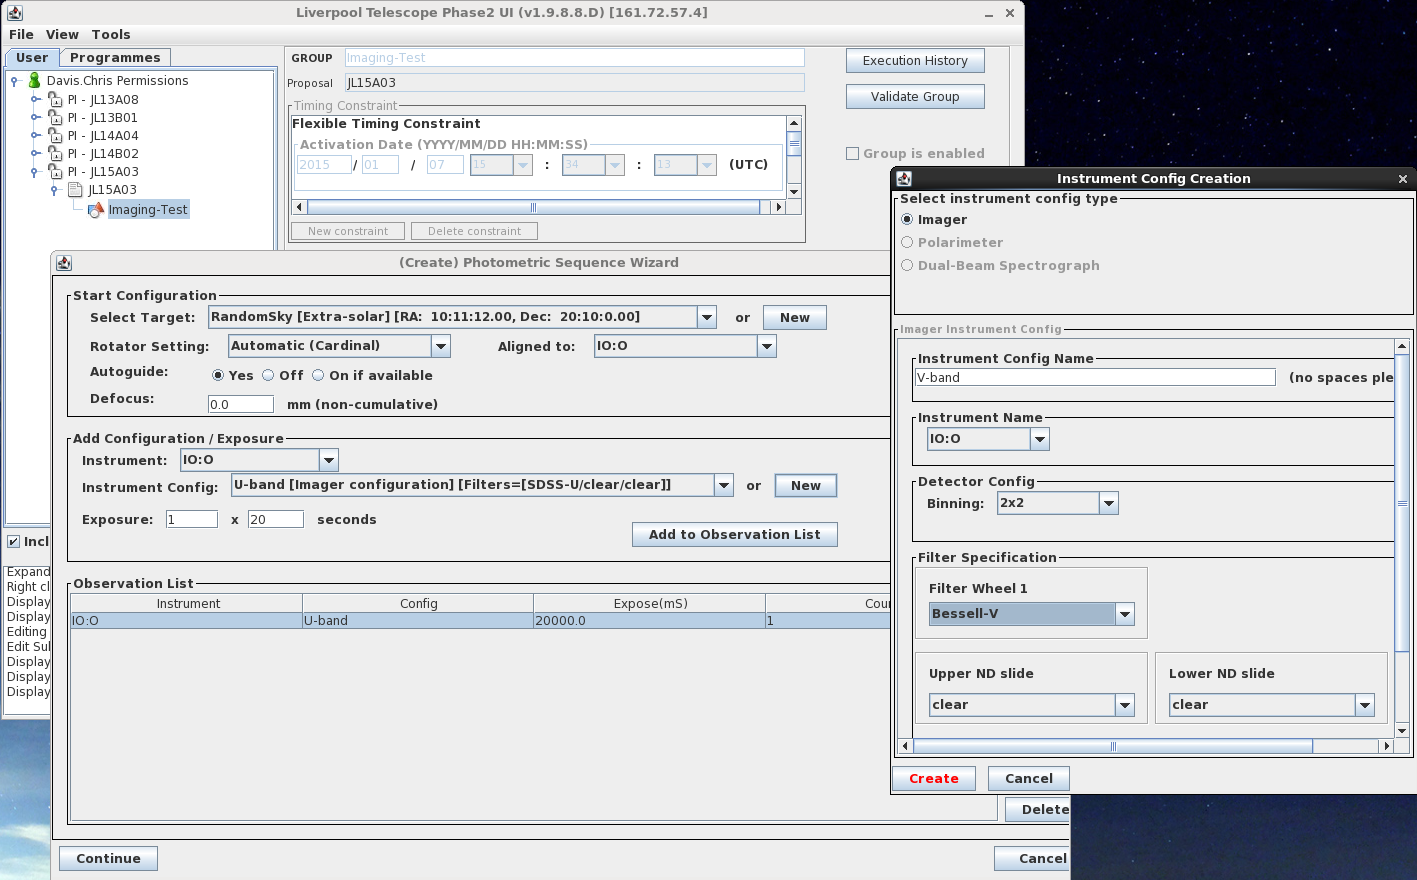The image size is (1417, 880).
Task: Open the Instrument Name dropdown in dialog
Action: [x=1040, y=439]
